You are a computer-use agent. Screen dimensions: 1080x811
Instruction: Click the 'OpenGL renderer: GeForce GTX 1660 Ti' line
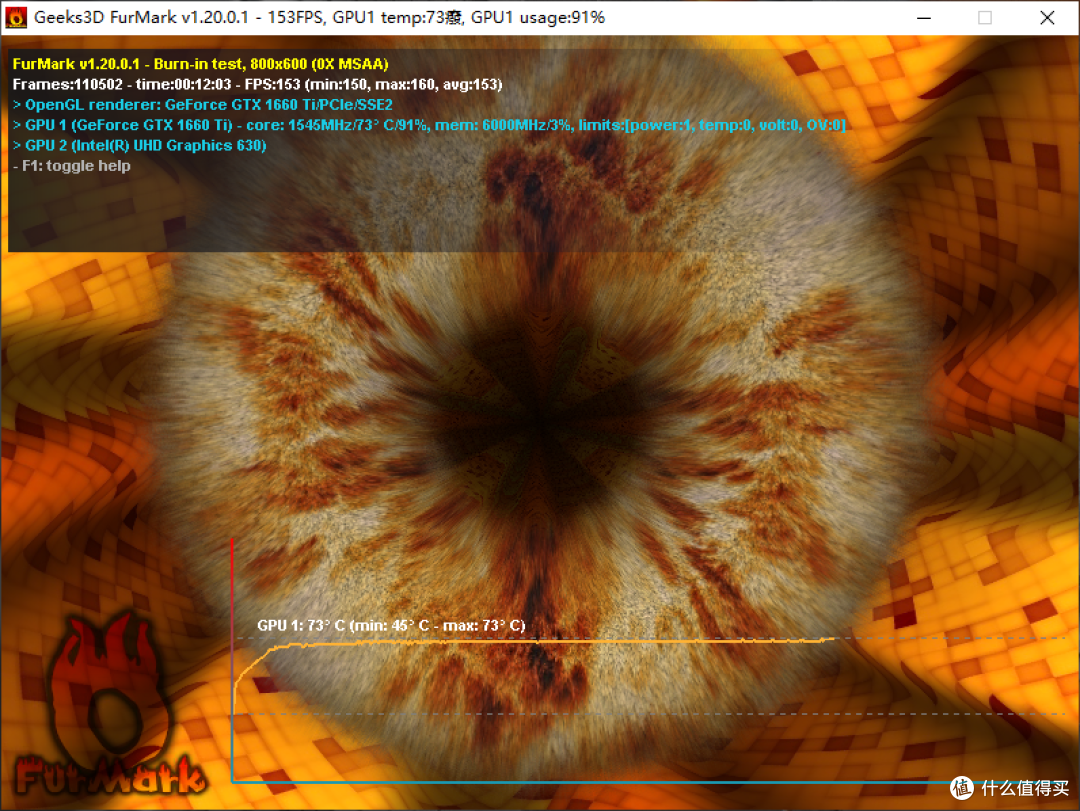[202, 105]
